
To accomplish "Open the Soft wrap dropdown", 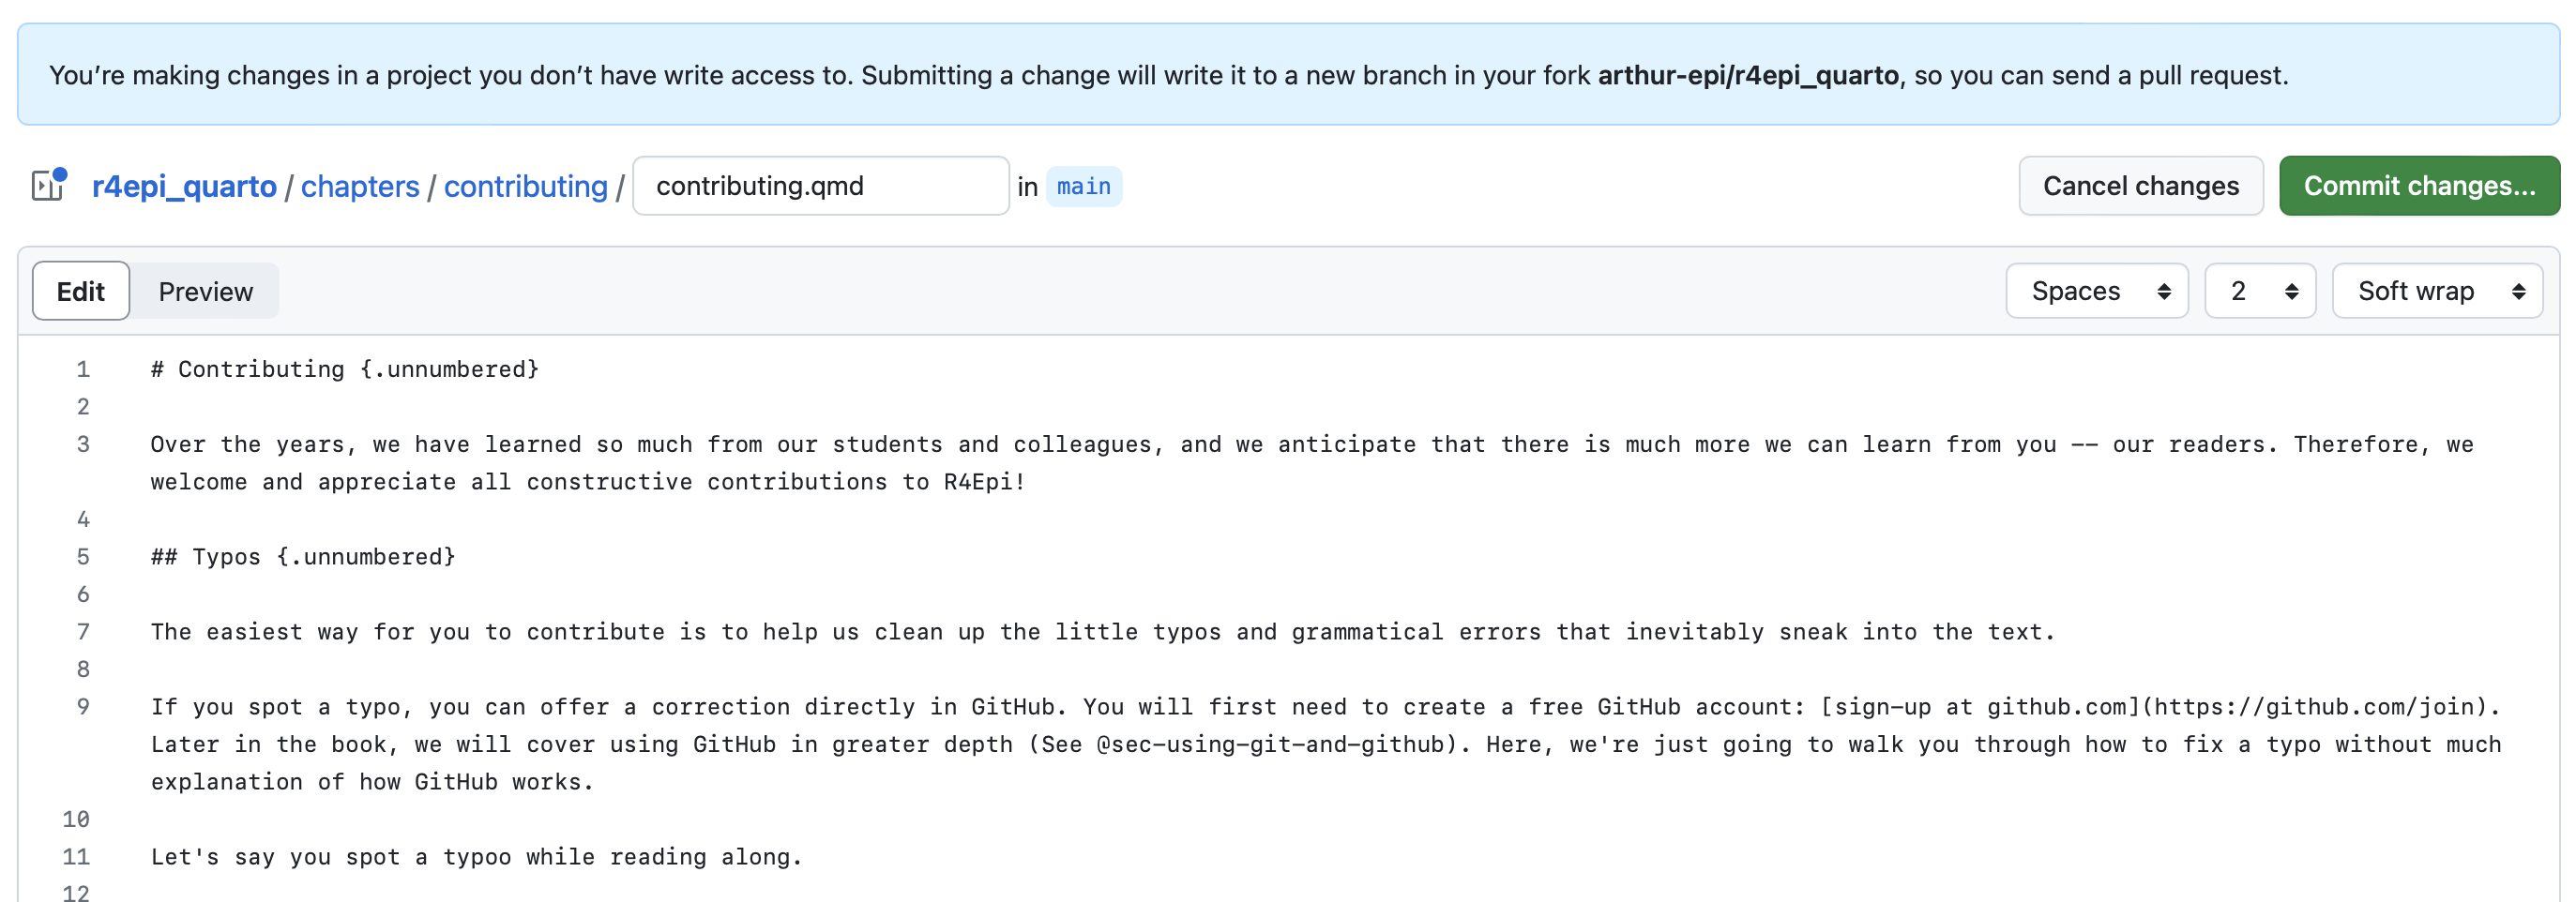I will click(2436, 291).
